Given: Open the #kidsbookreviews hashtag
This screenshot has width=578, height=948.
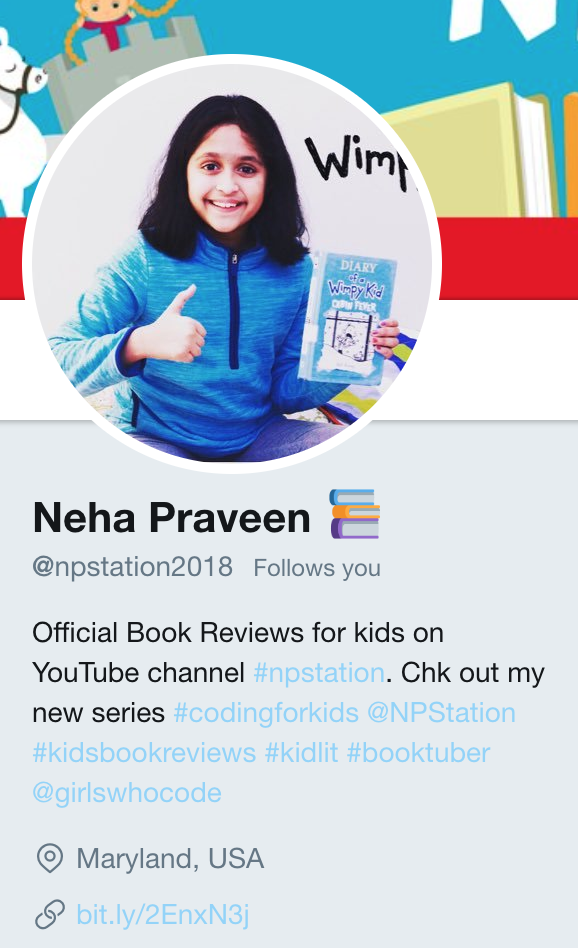Looking at the screenshot, I should point(144,753).
